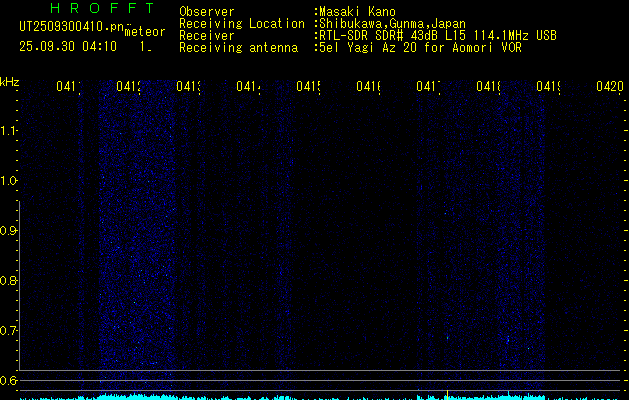Click the yellow peak marker on bottom strip
The image size is (629, 400).
(x=447, y=395)
